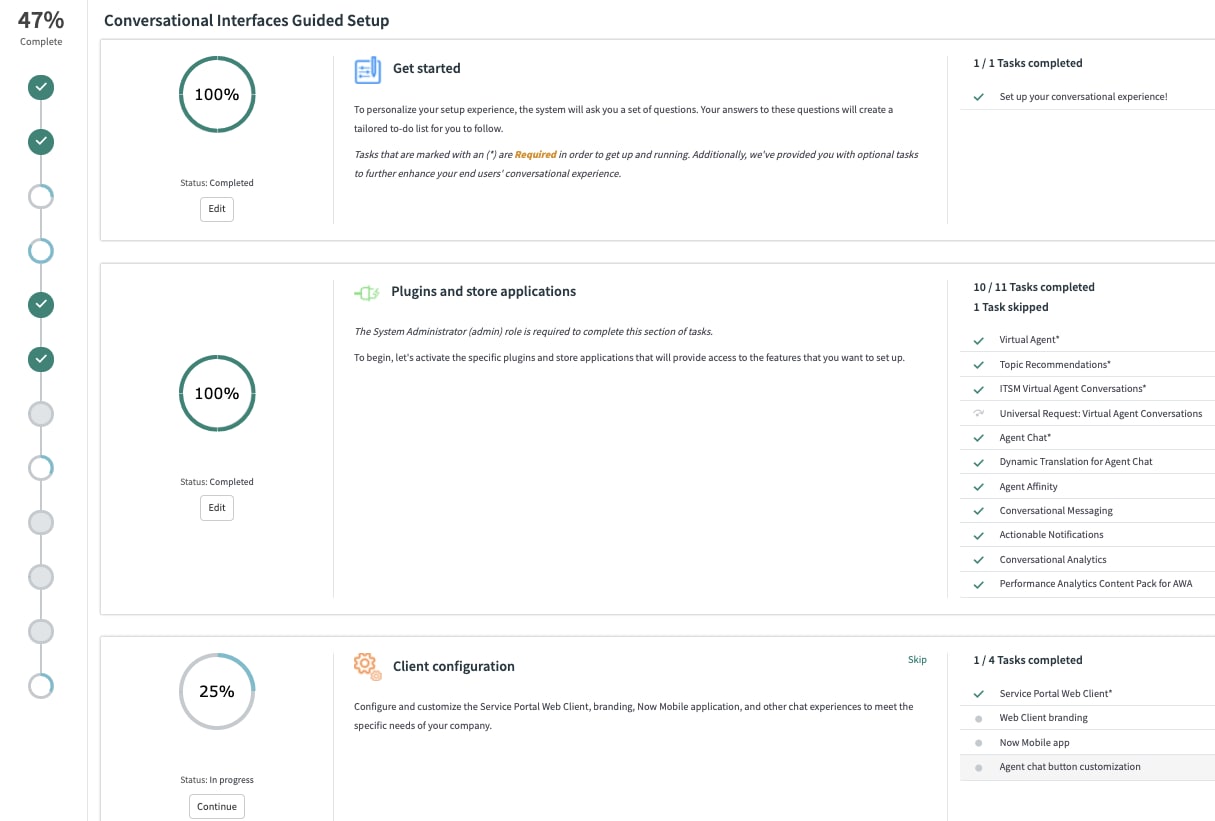The image size is (1215, 821).
Task: Click the checkmark beside Conversational Messaging task
Action: point(978,510)
